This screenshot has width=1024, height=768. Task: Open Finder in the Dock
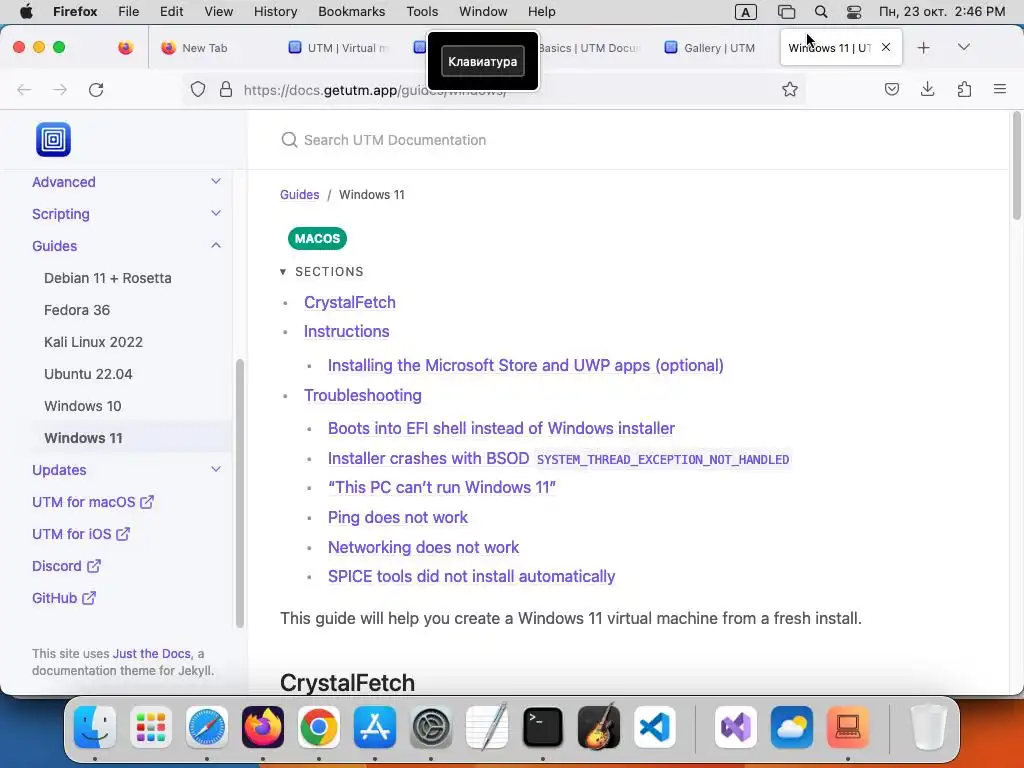(x=95, y=727)
